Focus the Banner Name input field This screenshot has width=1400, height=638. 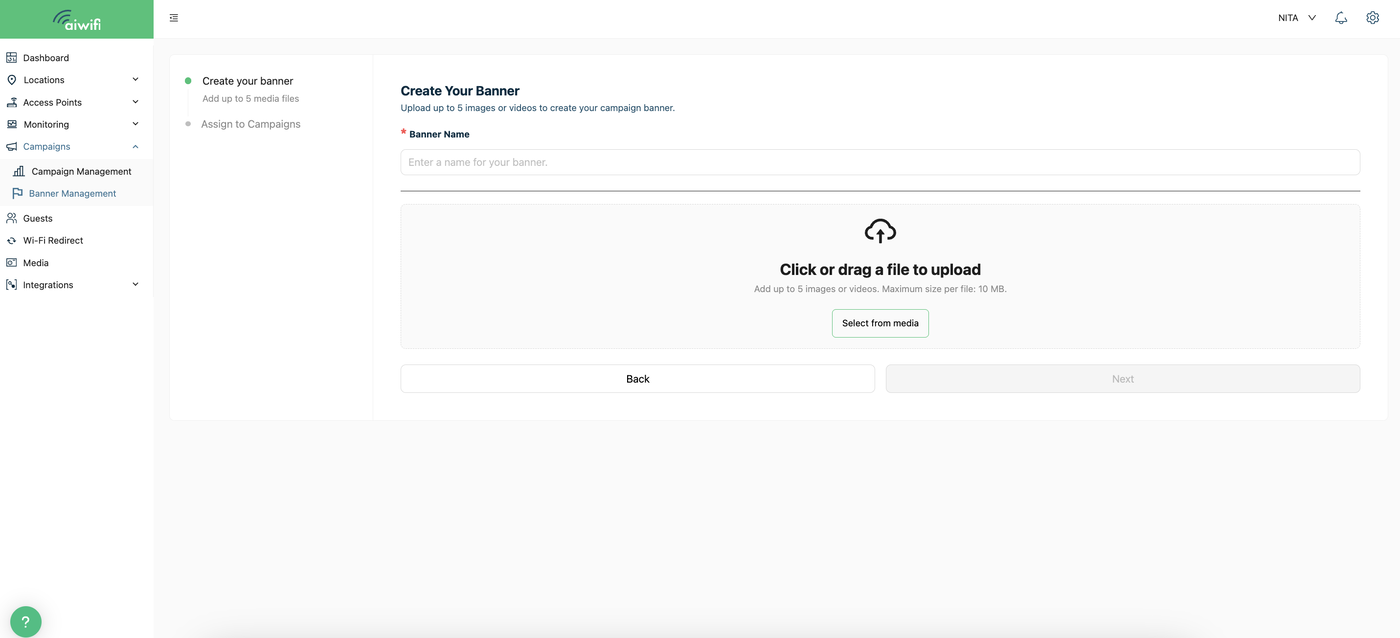coord(880,162)
